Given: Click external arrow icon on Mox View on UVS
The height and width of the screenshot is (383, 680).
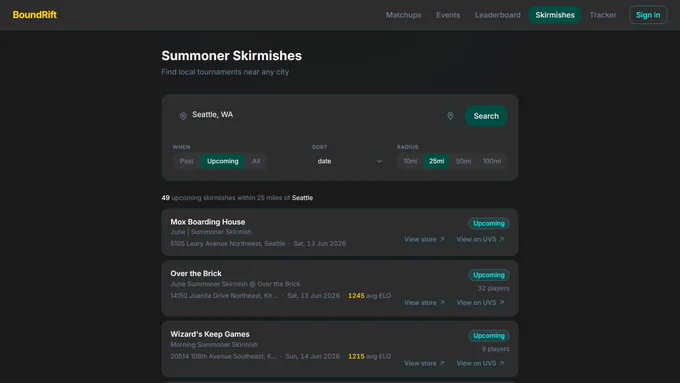Looking at the screenshot, I should pyautogui.click(x=501, y=239).
